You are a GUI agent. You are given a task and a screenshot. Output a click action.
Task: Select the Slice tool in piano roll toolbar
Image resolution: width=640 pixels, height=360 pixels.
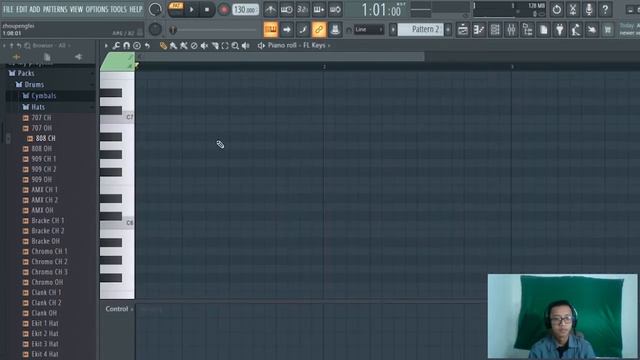(215, 46)
